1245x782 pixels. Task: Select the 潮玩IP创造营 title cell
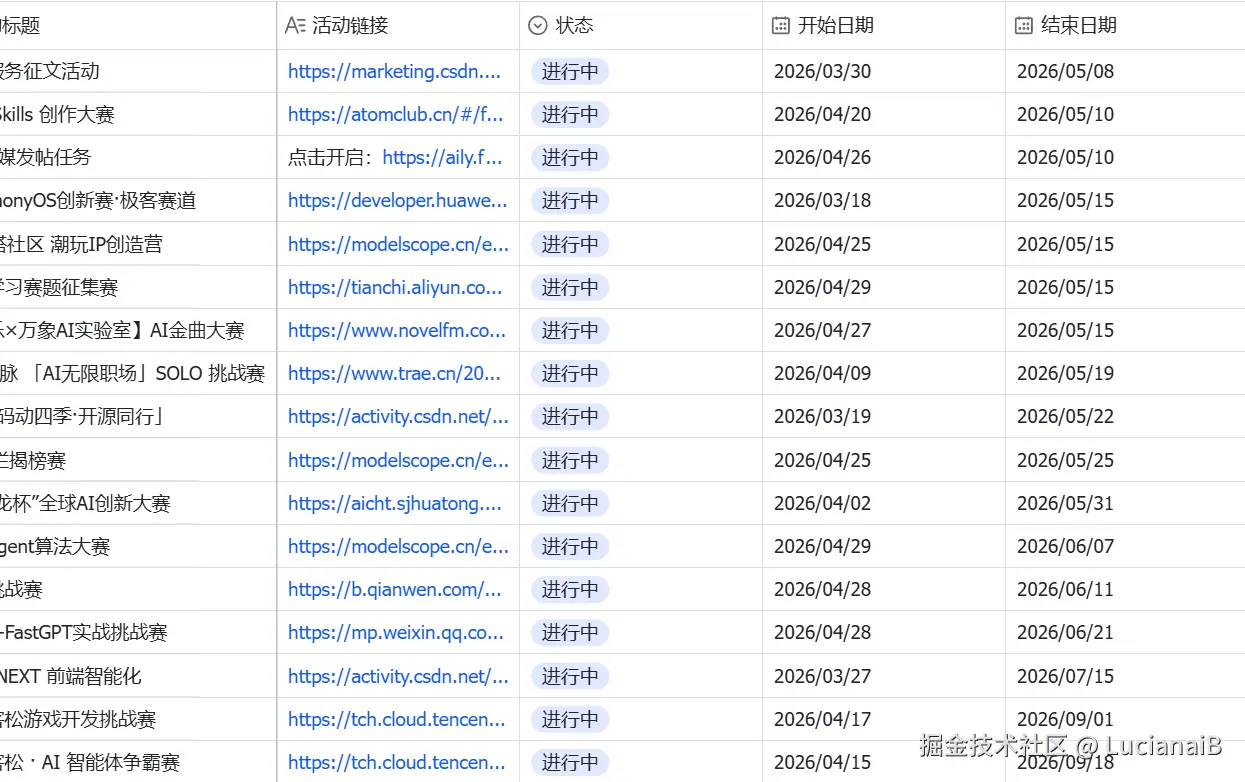click(x=138, y=244)
